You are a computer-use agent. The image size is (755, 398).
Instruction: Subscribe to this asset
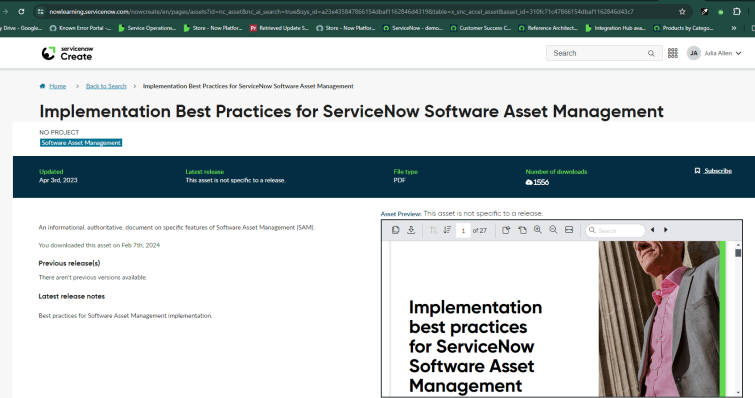pos(713,171)
